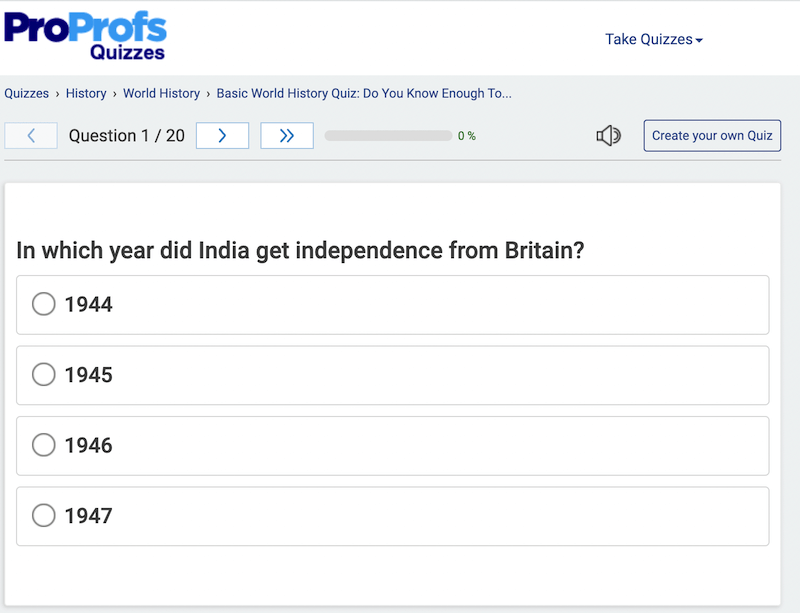The width and height of the screenshot is (800, 613).
Task: Skip ahead with double-arrow button
Action: [x=287, y=136]
